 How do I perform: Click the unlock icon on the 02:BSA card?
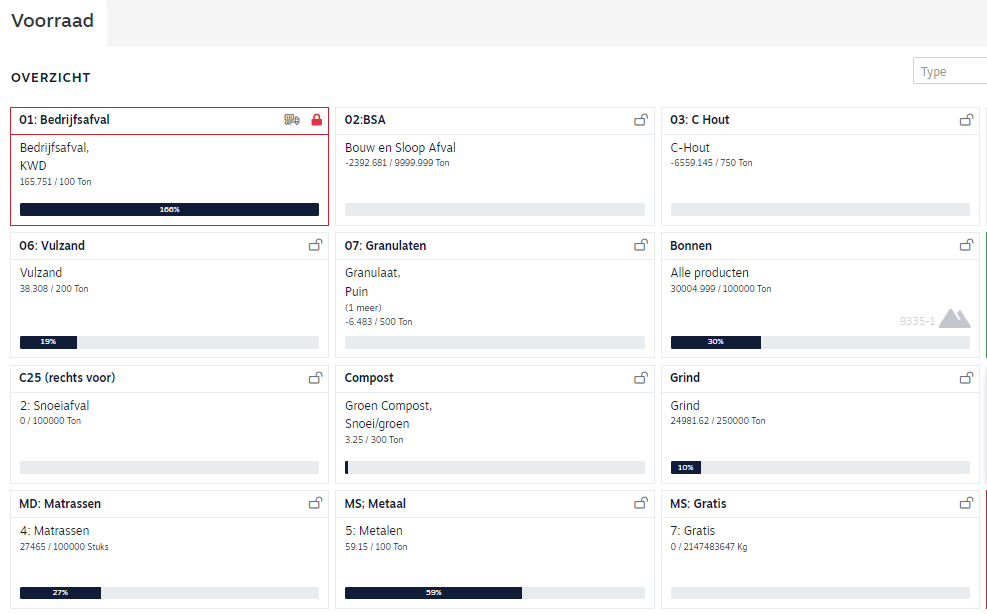[x=641, y=120]
